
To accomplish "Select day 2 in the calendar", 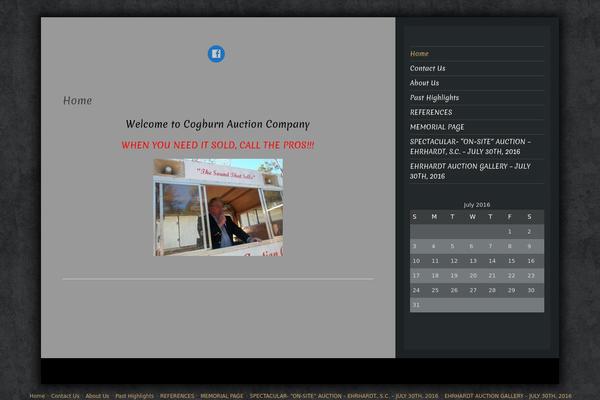I will (x=529, y=232).
